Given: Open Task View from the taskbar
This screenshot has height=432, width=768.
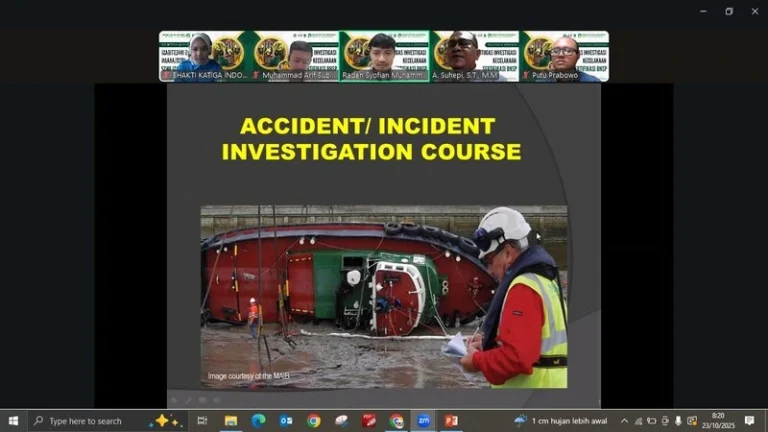Looking at the screenshot, I should click(202, 421).
